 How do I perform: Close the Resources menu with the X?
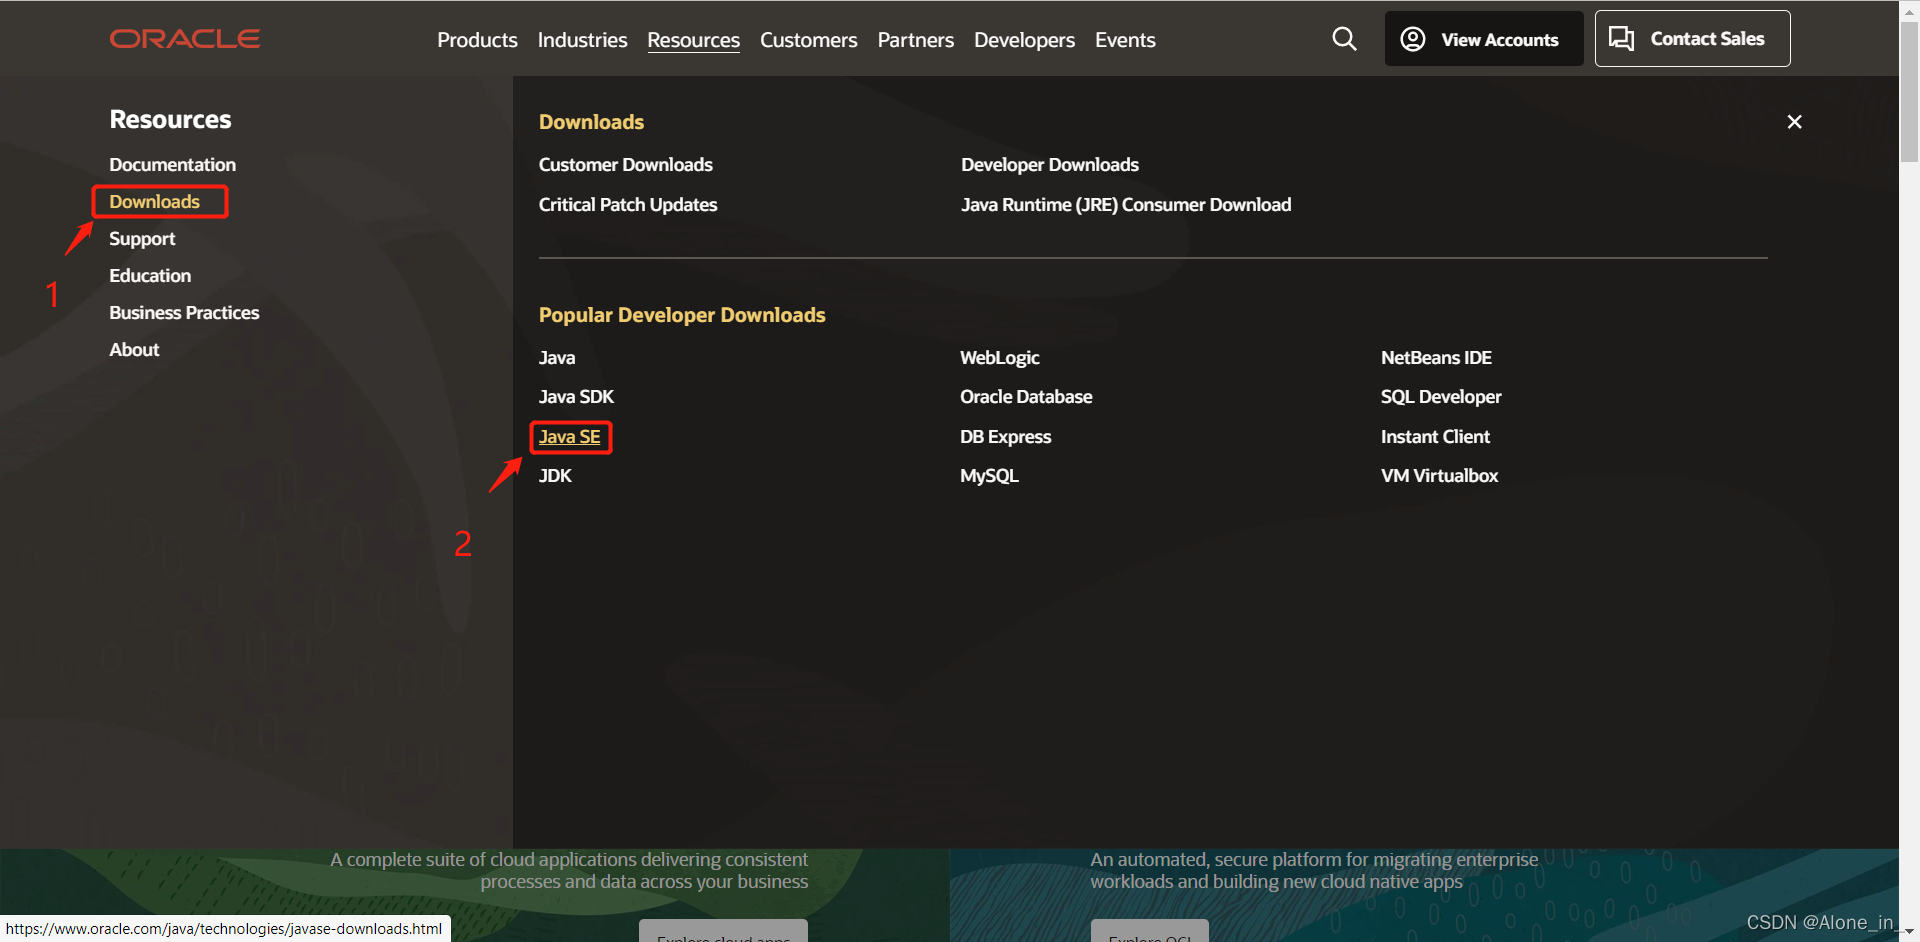coord(1795,122)
